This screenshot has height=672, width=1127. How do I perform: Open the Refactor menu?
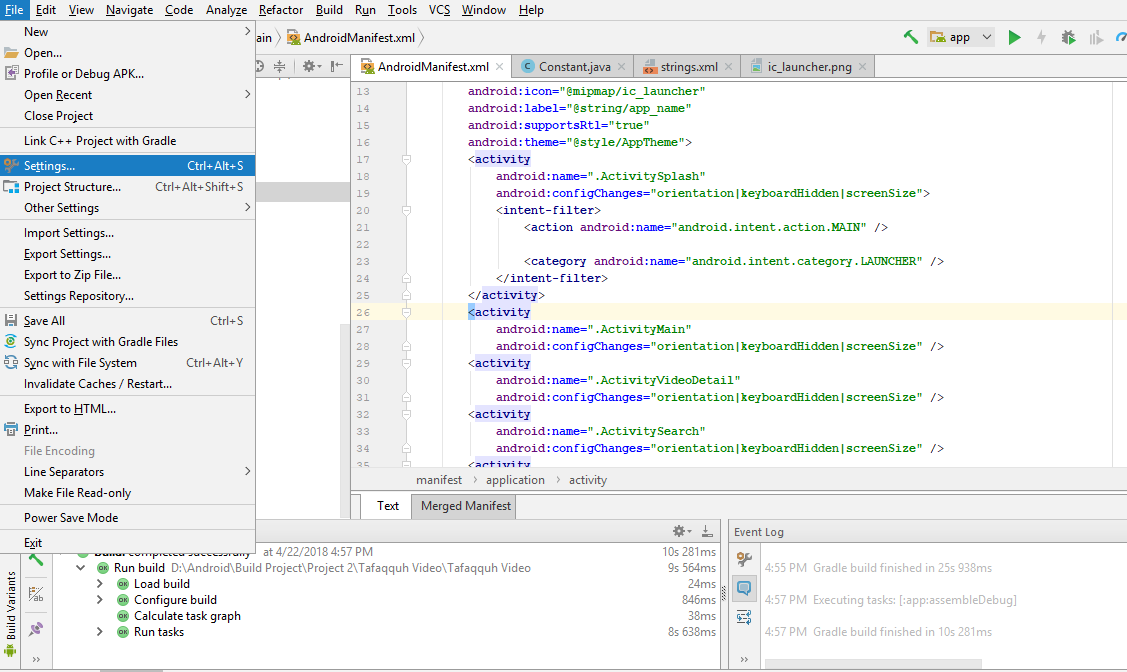[280, 10]
